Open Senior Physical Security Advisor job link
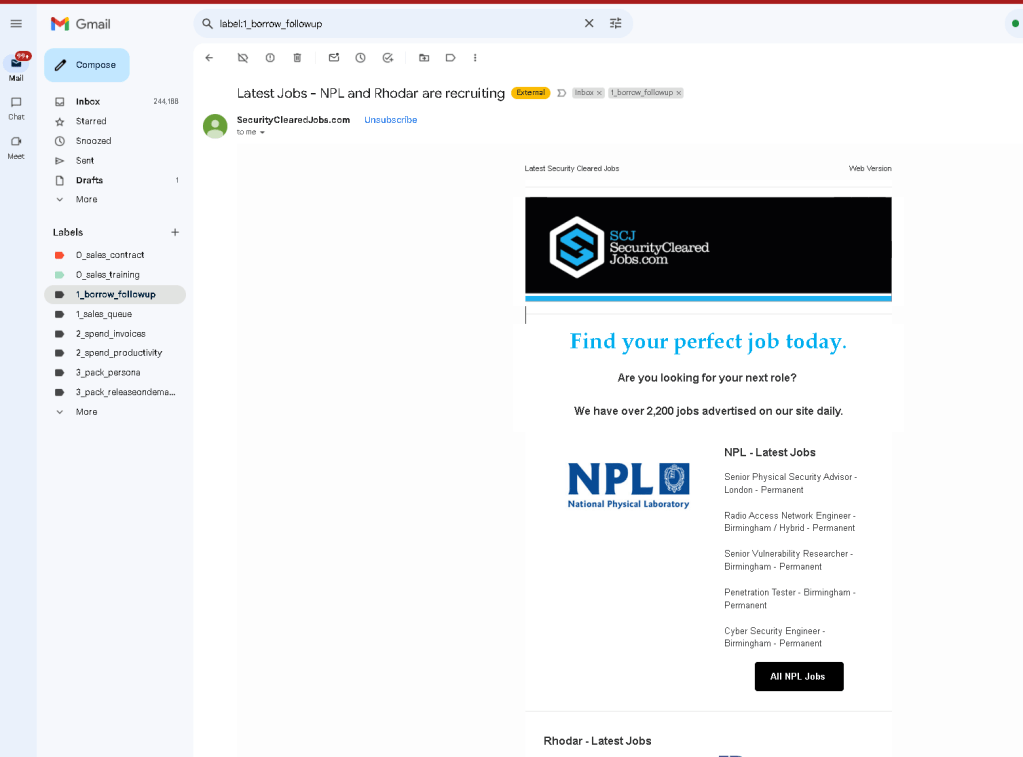The width and height of the screenshot is (1023, 757). 790,484
